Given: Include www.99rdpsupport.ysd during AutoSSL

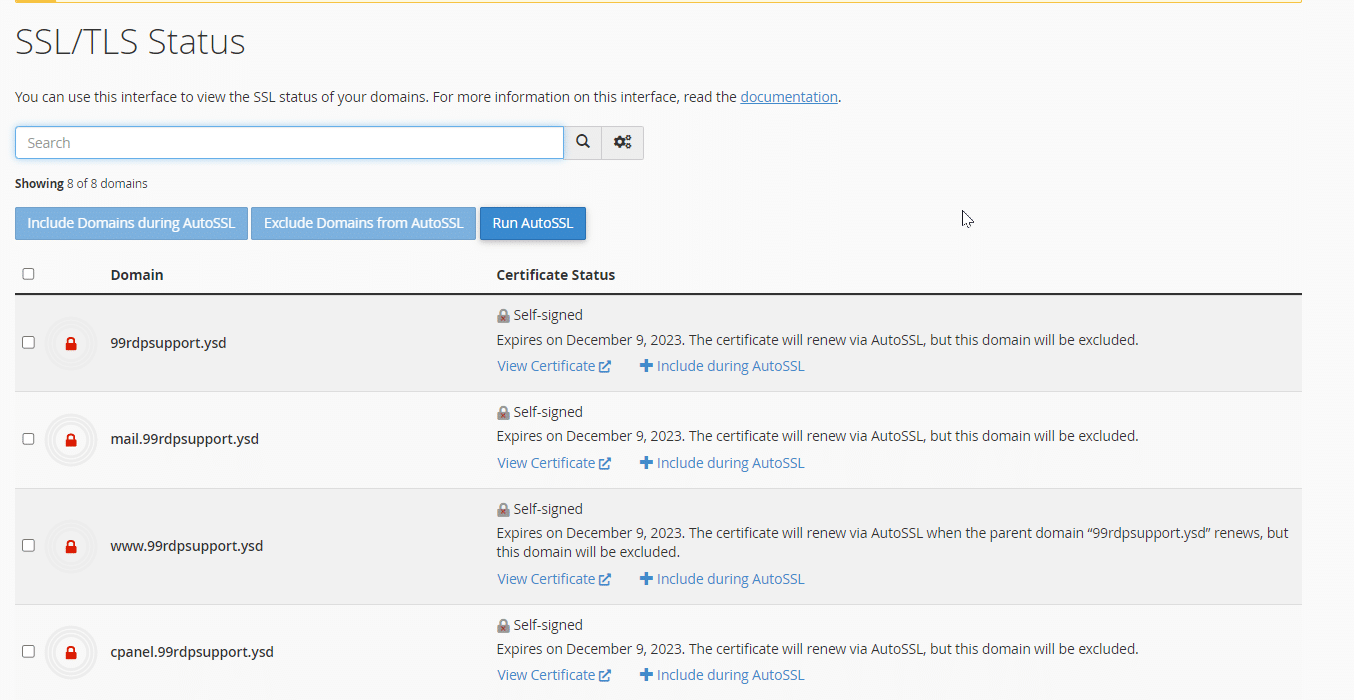Looking at the screenshot, I should coord(722,579).
